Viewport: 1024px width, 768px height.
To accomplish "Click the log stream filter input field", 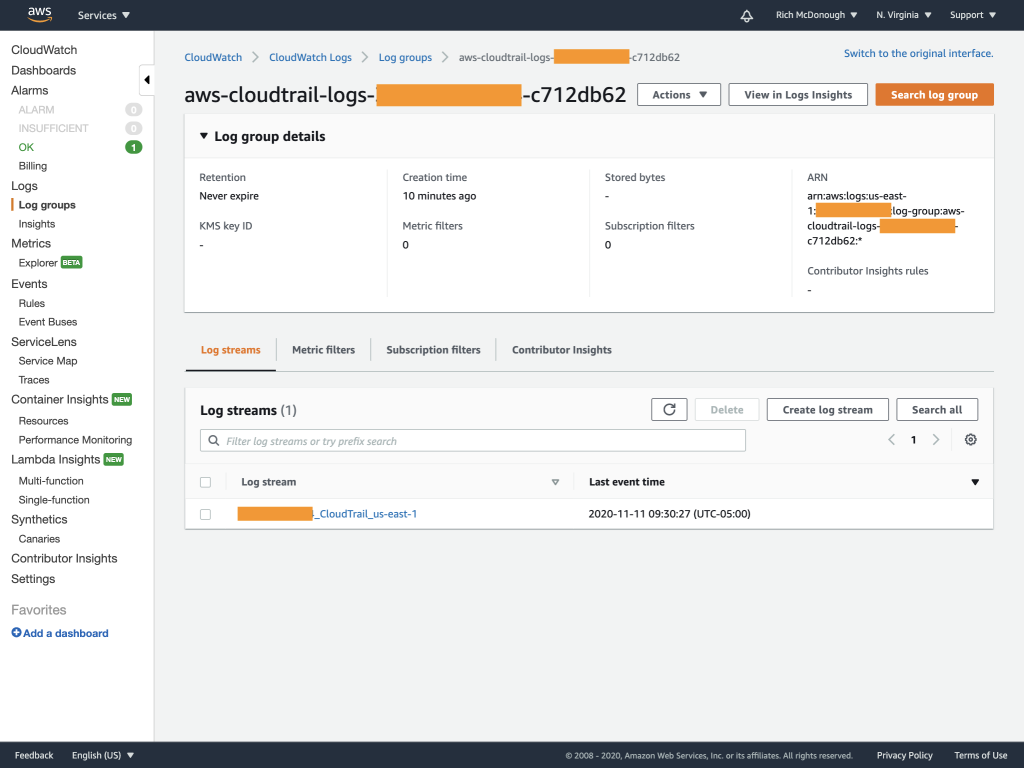I will [472, 439].
